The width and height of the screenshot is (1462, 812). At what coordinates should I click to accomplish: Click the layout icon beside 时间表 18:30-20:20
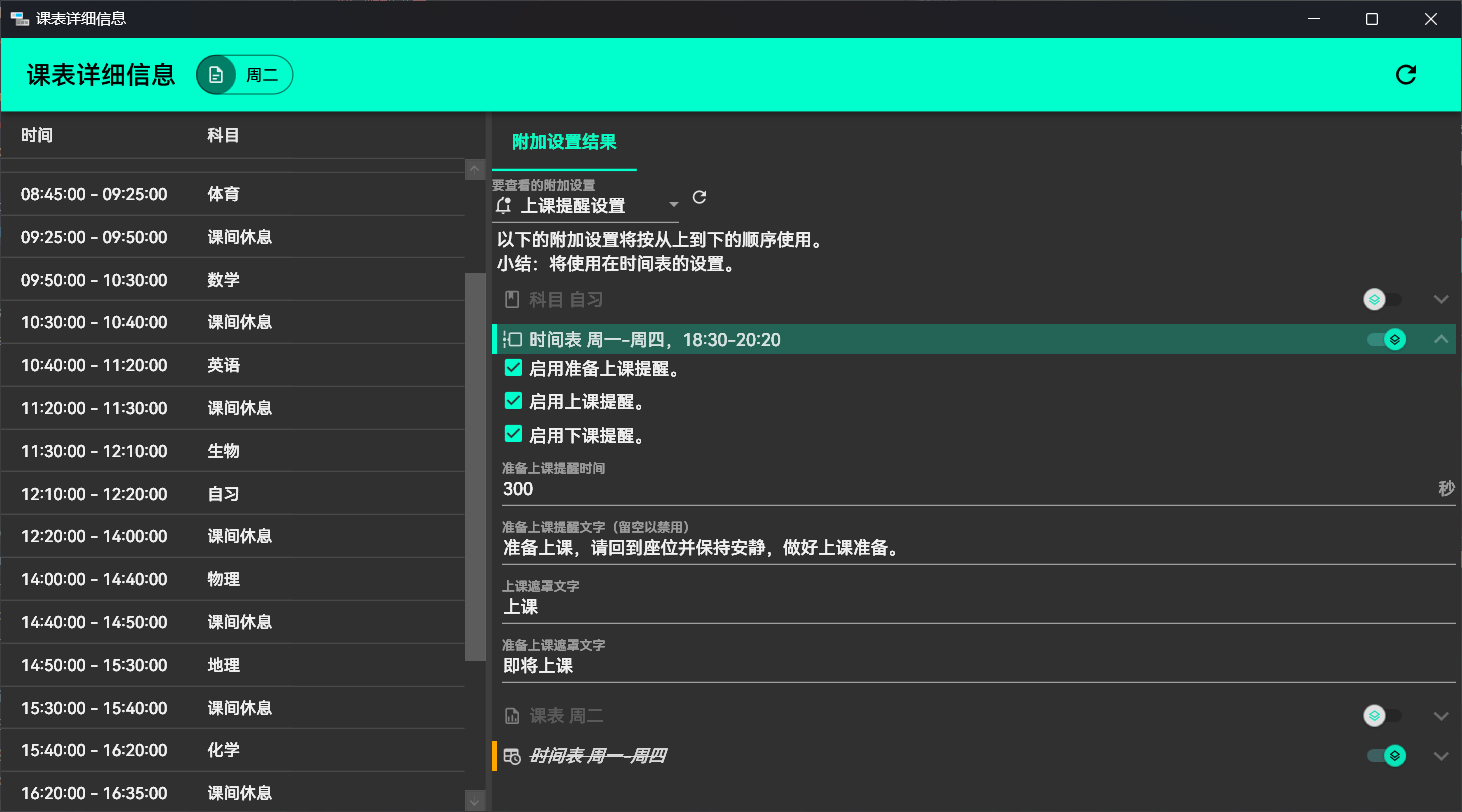coord(512,340)
